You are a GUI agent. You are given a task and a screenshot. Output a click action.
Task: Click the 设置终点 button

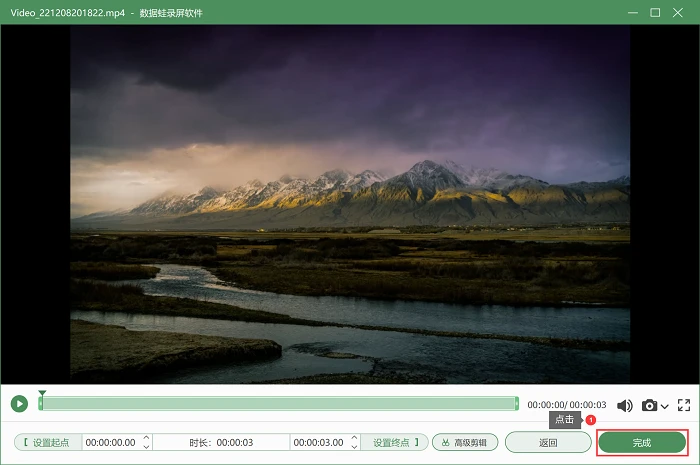(395, 442)
